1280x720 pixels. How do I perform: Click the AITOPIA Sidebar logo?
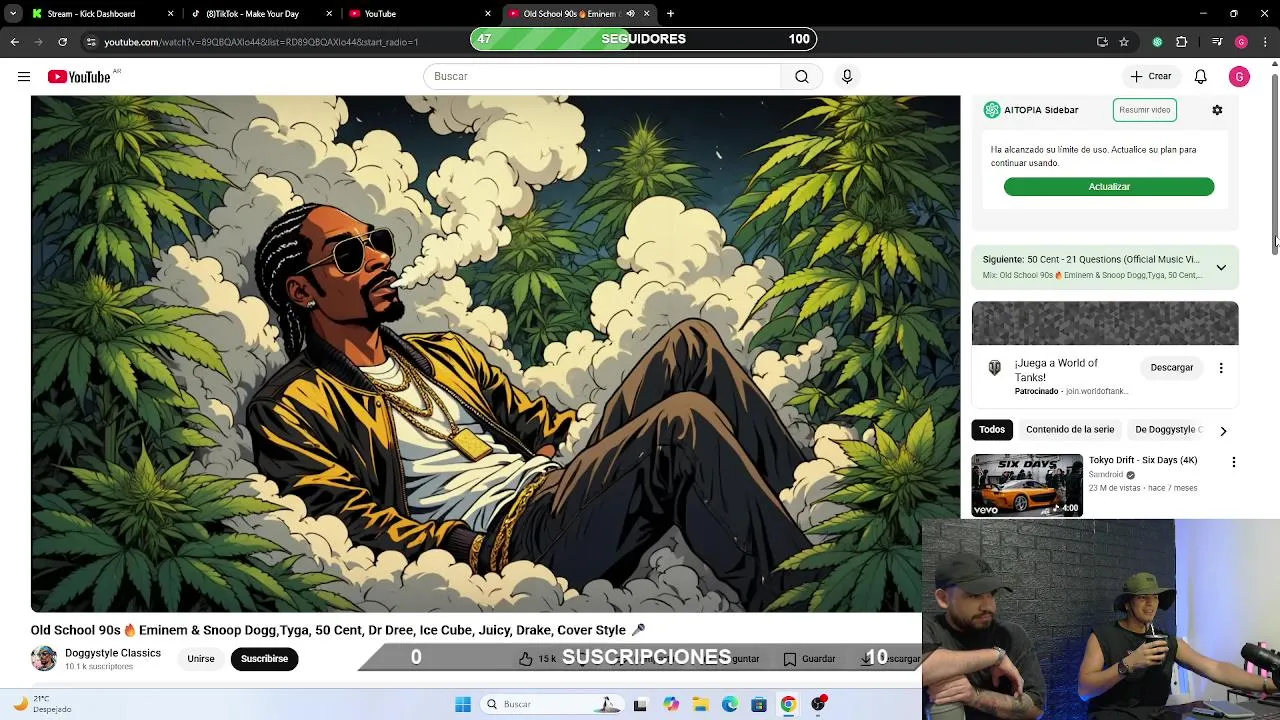coord(992,110)
